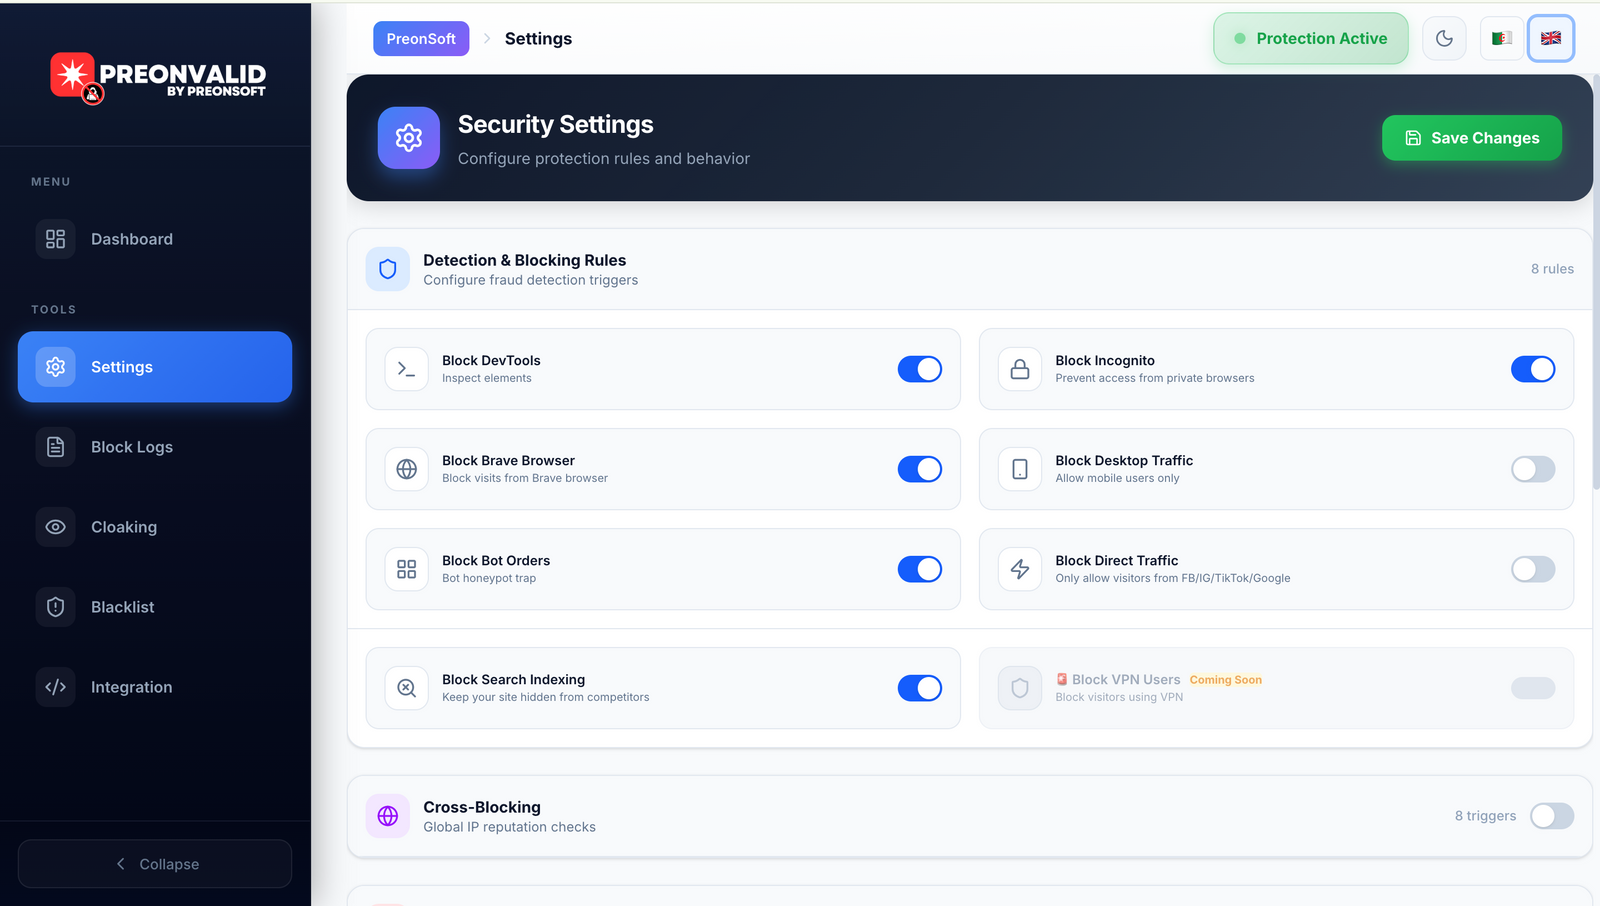Screen dimensions: 1600x906
Task: Click the Protection Active status badge
Action: click(1310, 38)
